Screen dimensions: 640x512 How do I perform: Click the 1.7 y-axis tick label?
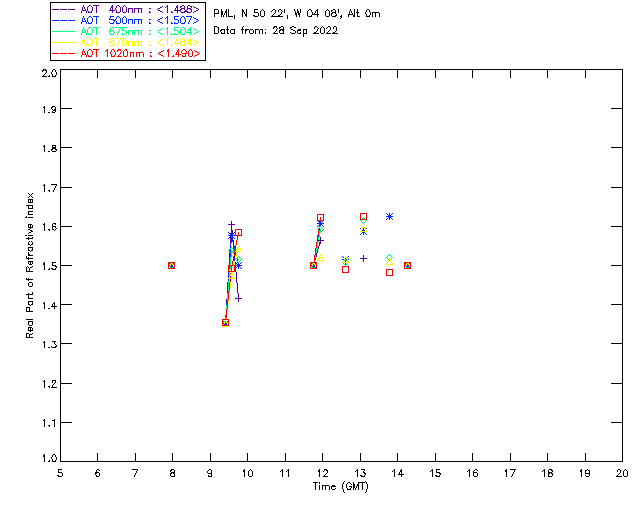coord(49,188)
